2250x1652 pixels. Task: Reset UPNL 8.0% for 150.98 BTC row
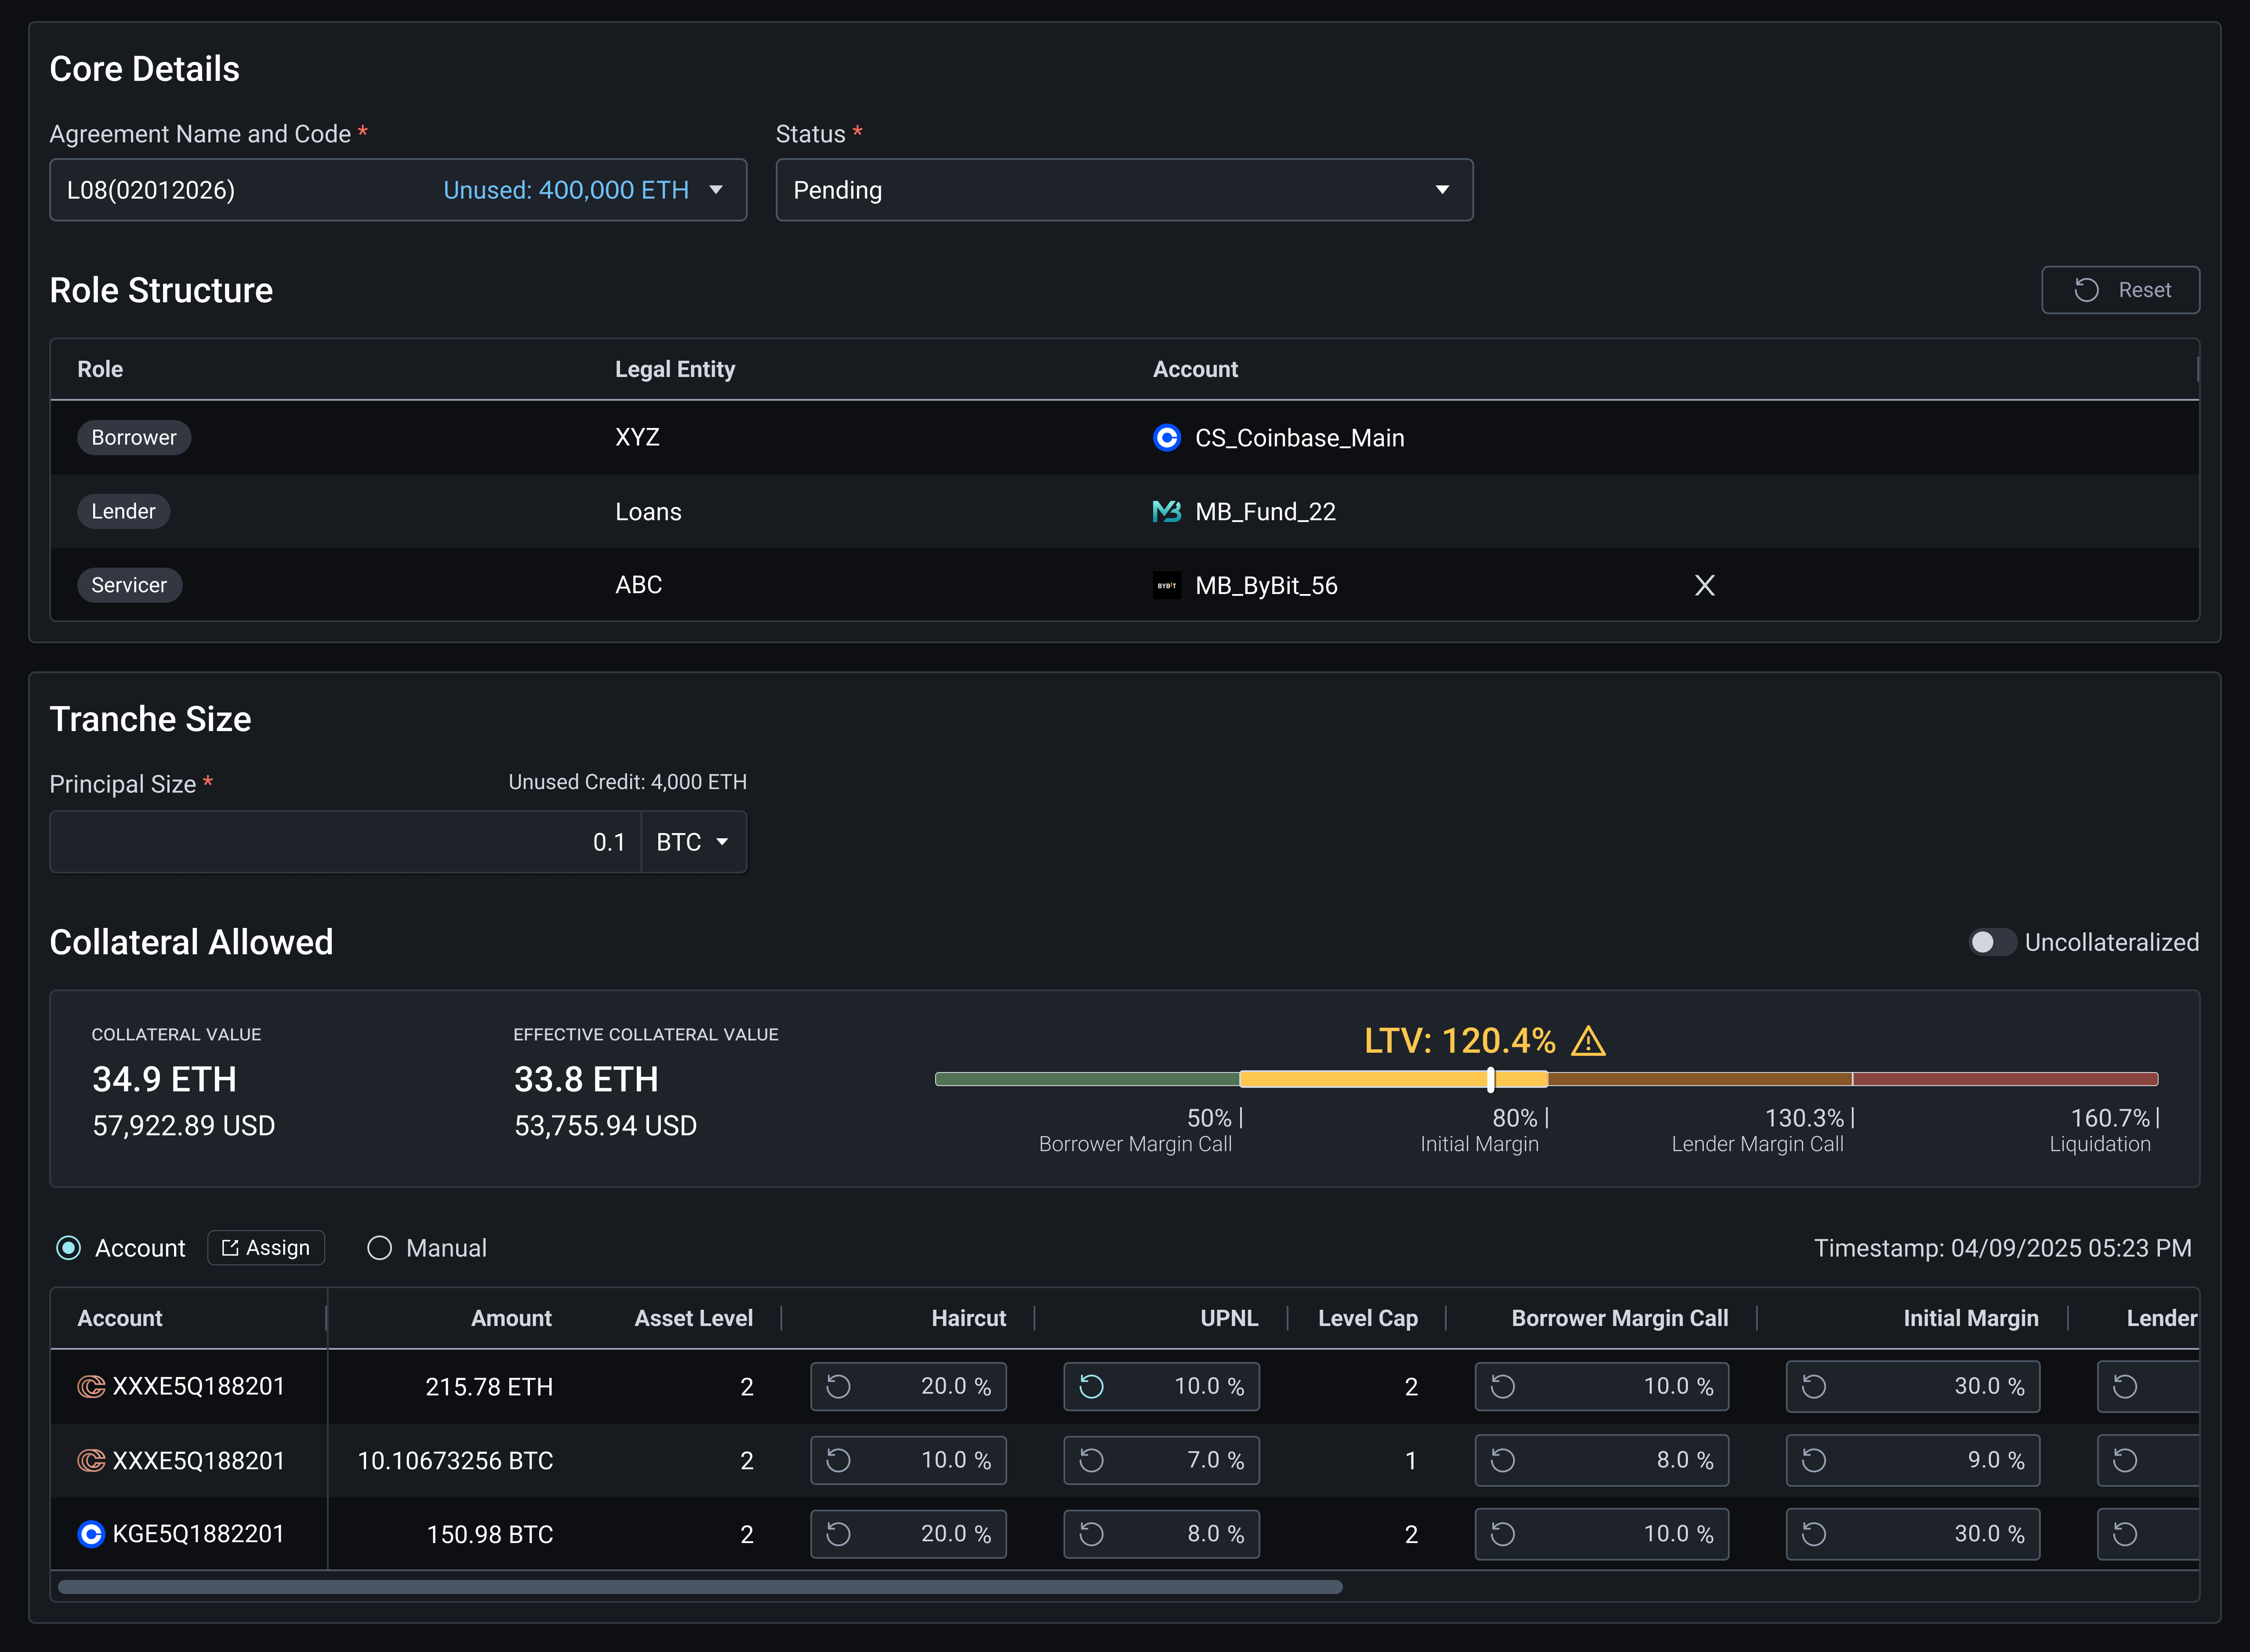[x=1092, y=1534]
